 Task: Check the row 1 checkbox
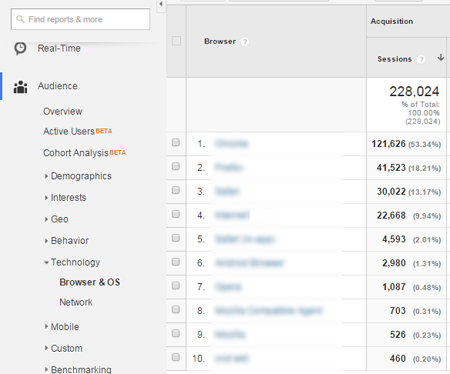pos(176,143)
